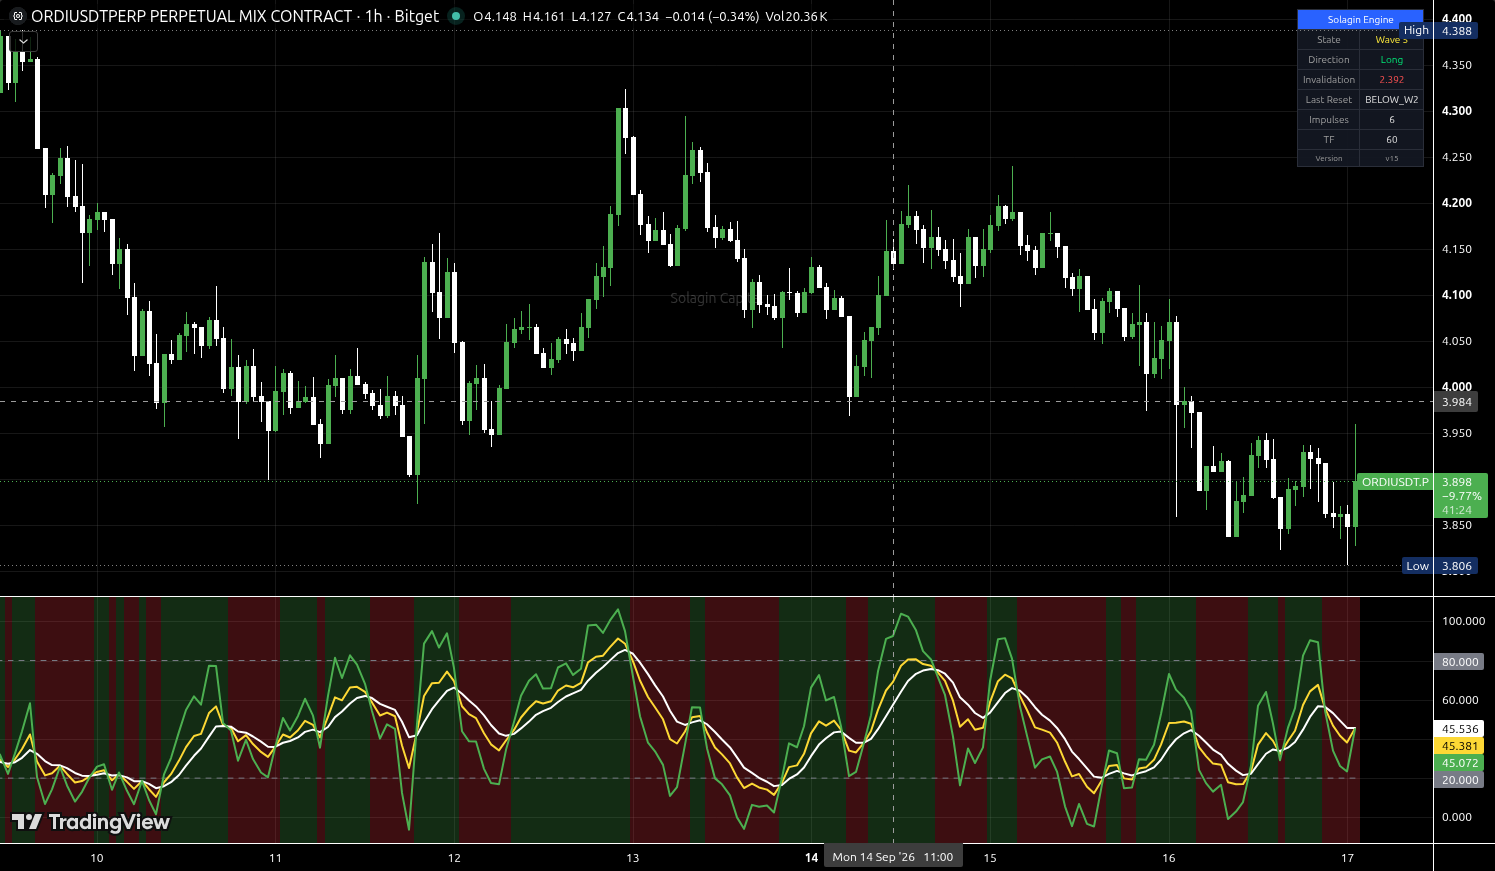Screen dimensions: 1495x871
Task: Click the date 12 on time axis
Action: (454, 858)
